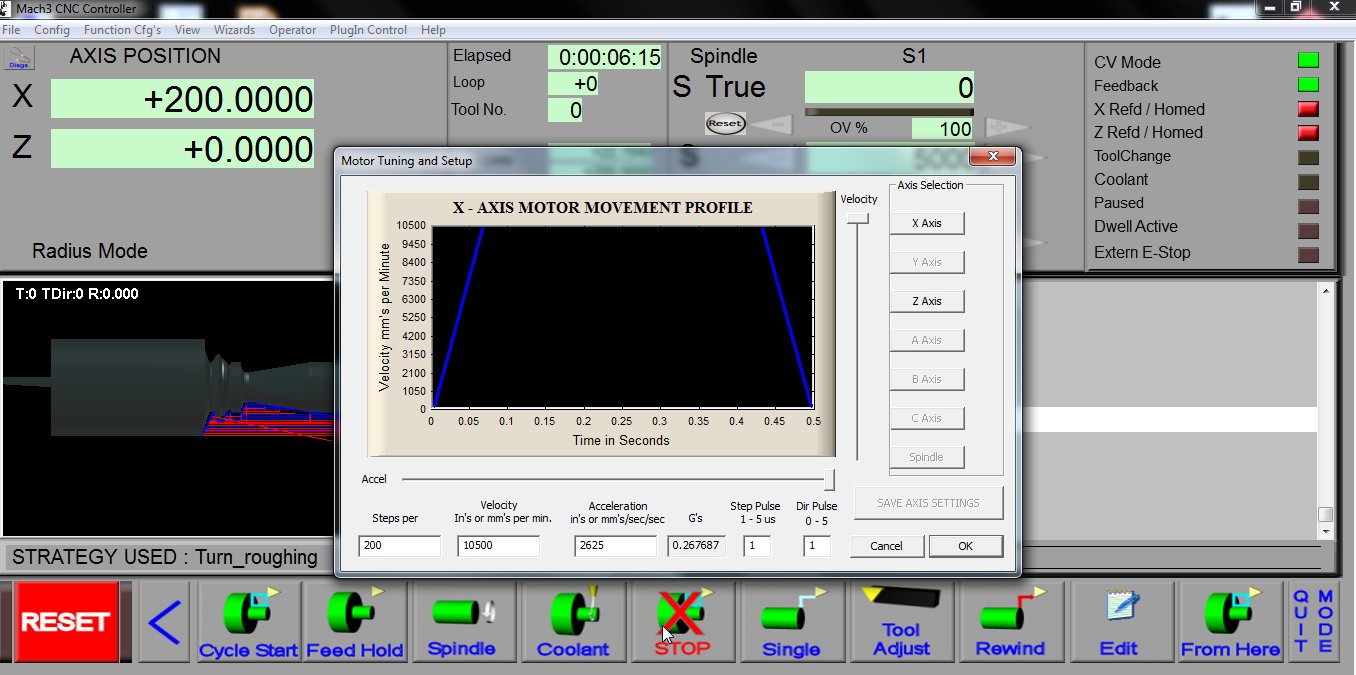Click the Tool No. field
The image size is (1356, 675).
click(x=565, y=110)
